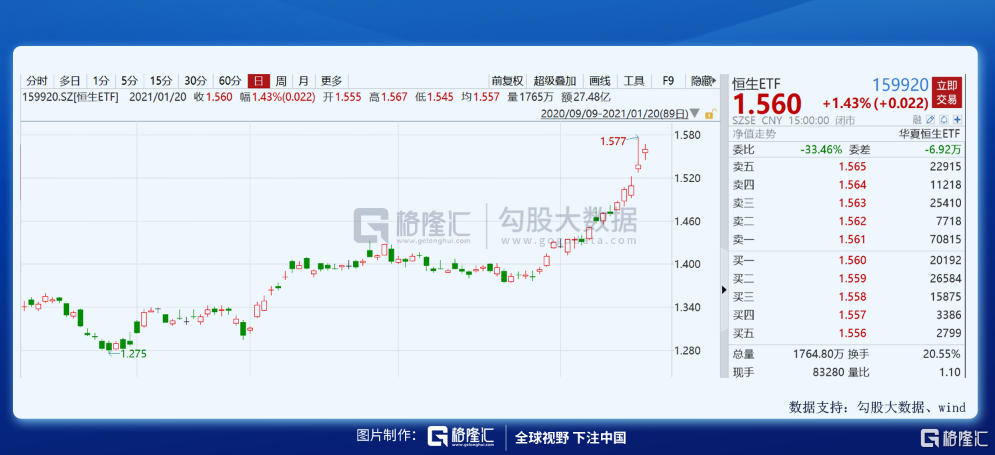Select the 月 monthly tab
The height and width of the screenshot is (455, 995).
[303, 81]
